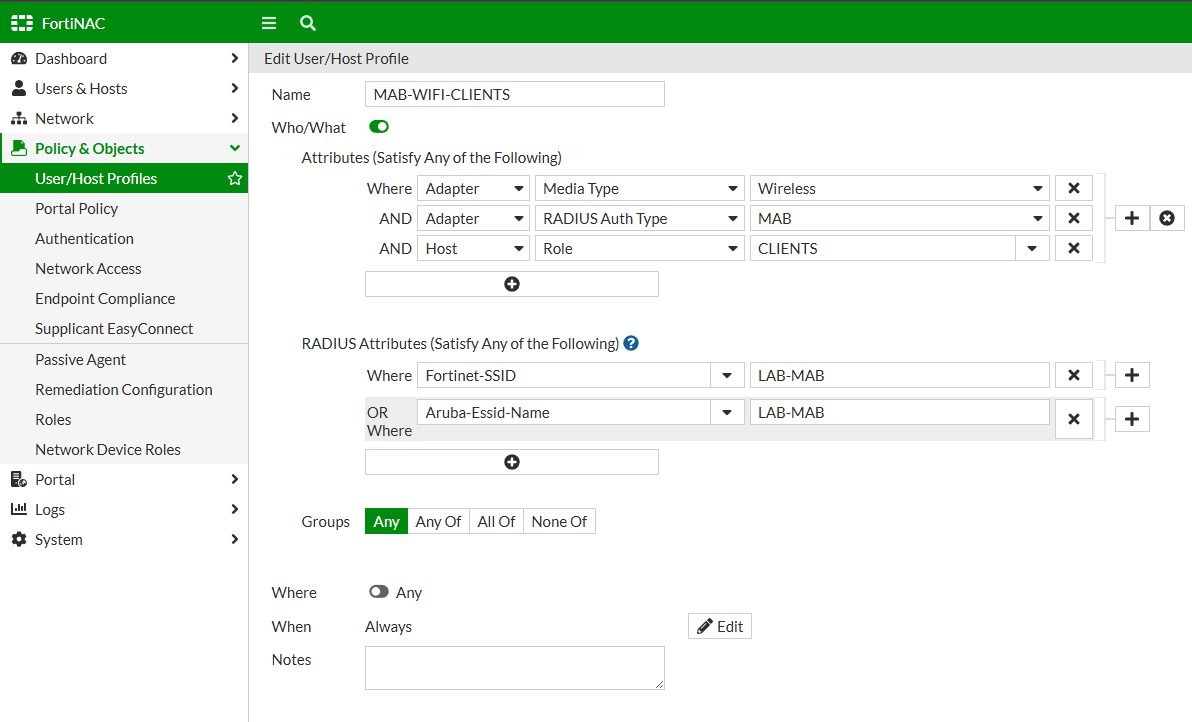Remove the Fortinet-SSID RADIUS row
Screen dimensions: 1192x722
[1073, 375]
